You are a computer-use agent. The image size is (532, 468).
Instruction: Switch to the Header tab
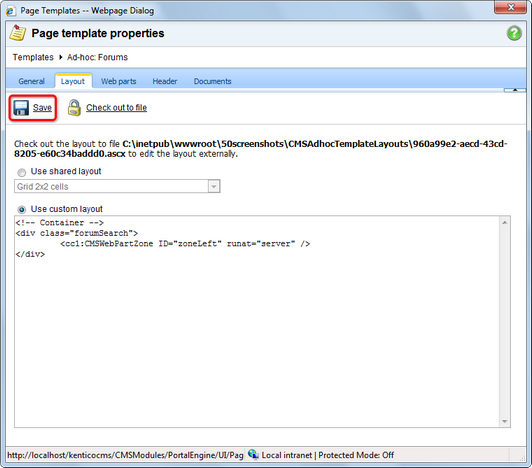click(165, 81)
